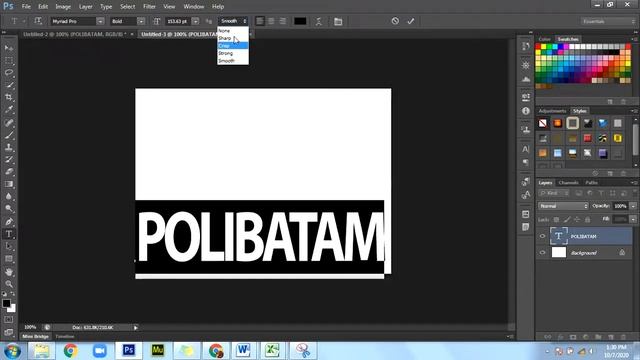The image size is (640, 360).
Task: Open layer filter Kind dropdown
Action: [x=554, y=193]
